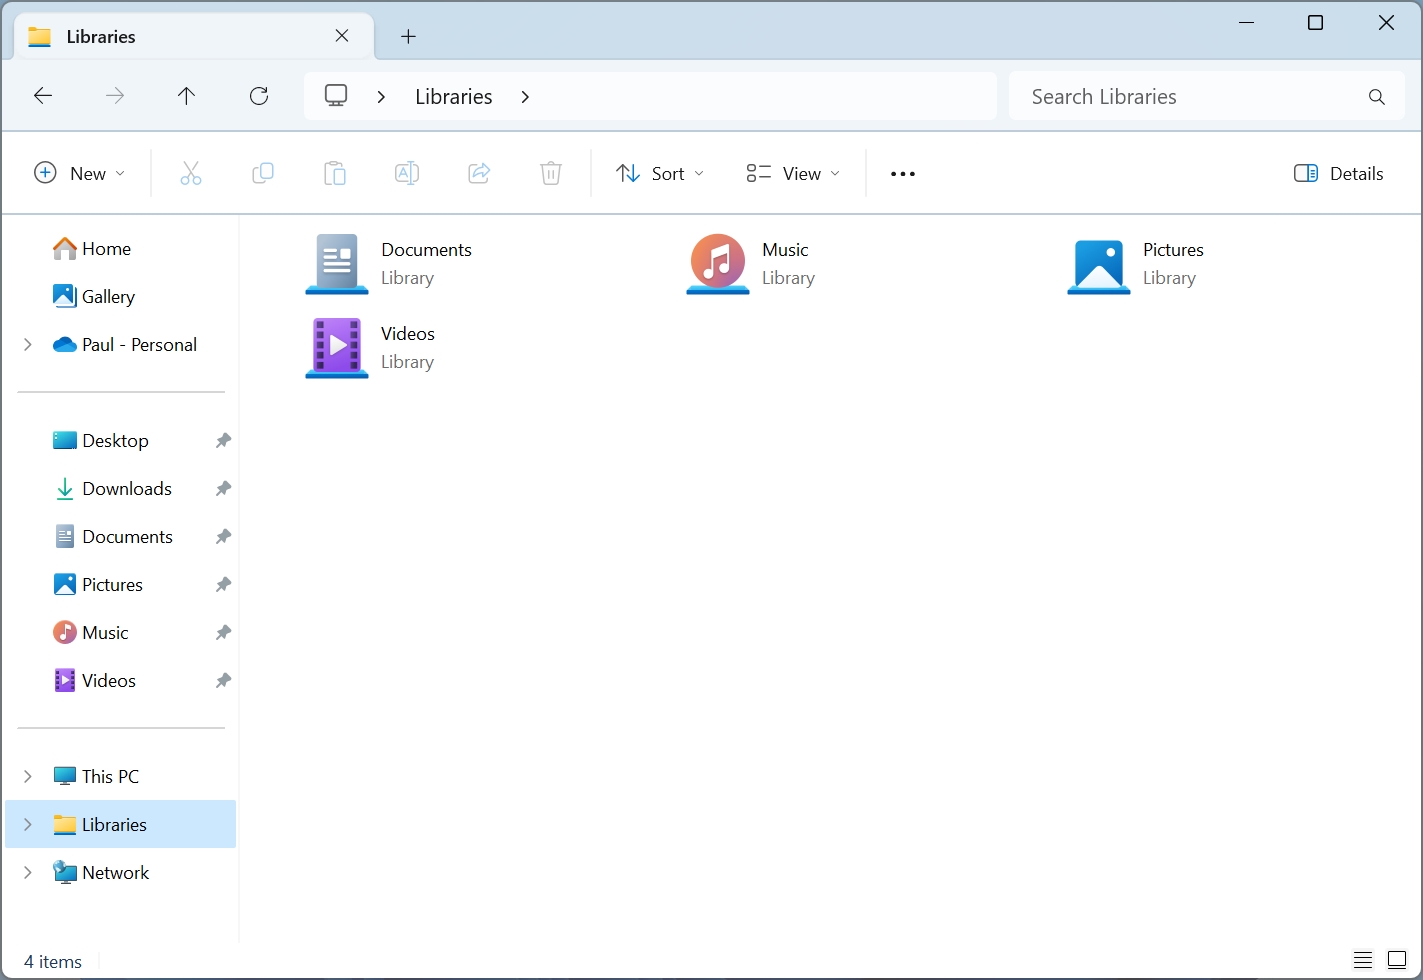Click the Delete trash can icon
This screenshot has height=980, width=1423.
click(x=551, y=173)
